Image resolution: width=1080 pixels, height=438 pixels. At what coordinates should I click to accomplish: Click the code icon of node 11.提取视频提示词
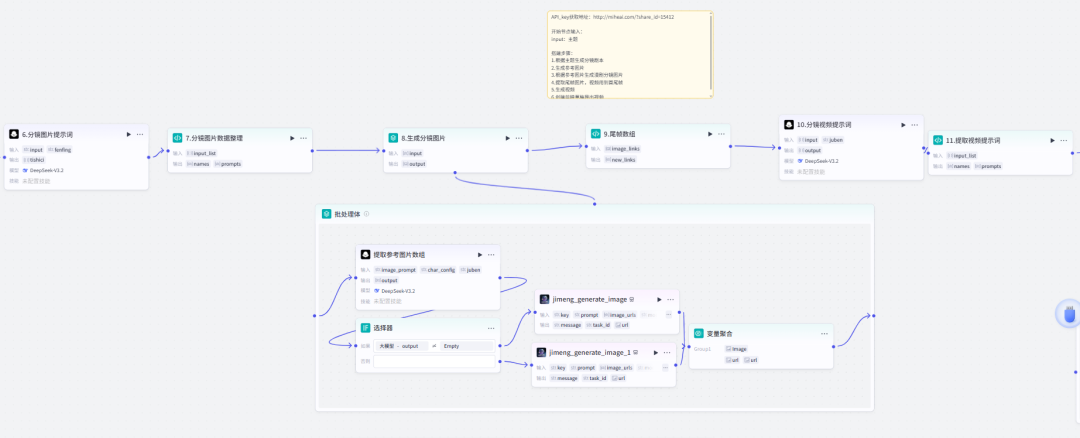pos(937,140)
